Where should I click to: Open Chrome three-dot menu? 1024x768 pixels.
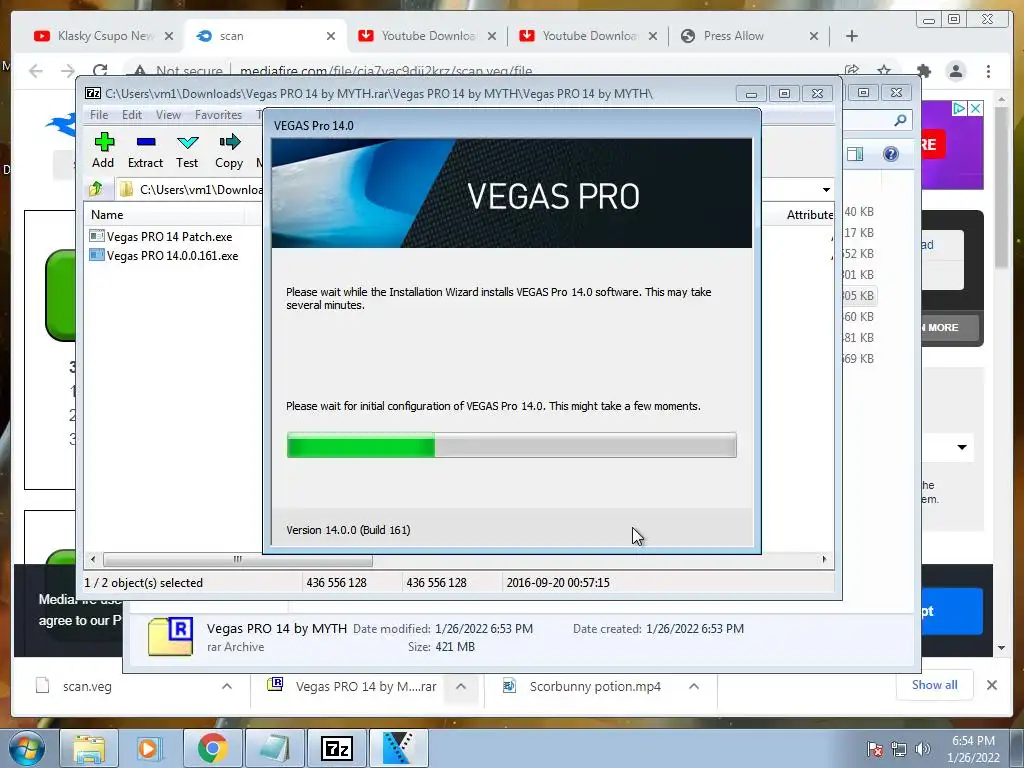tap(989, 71)
